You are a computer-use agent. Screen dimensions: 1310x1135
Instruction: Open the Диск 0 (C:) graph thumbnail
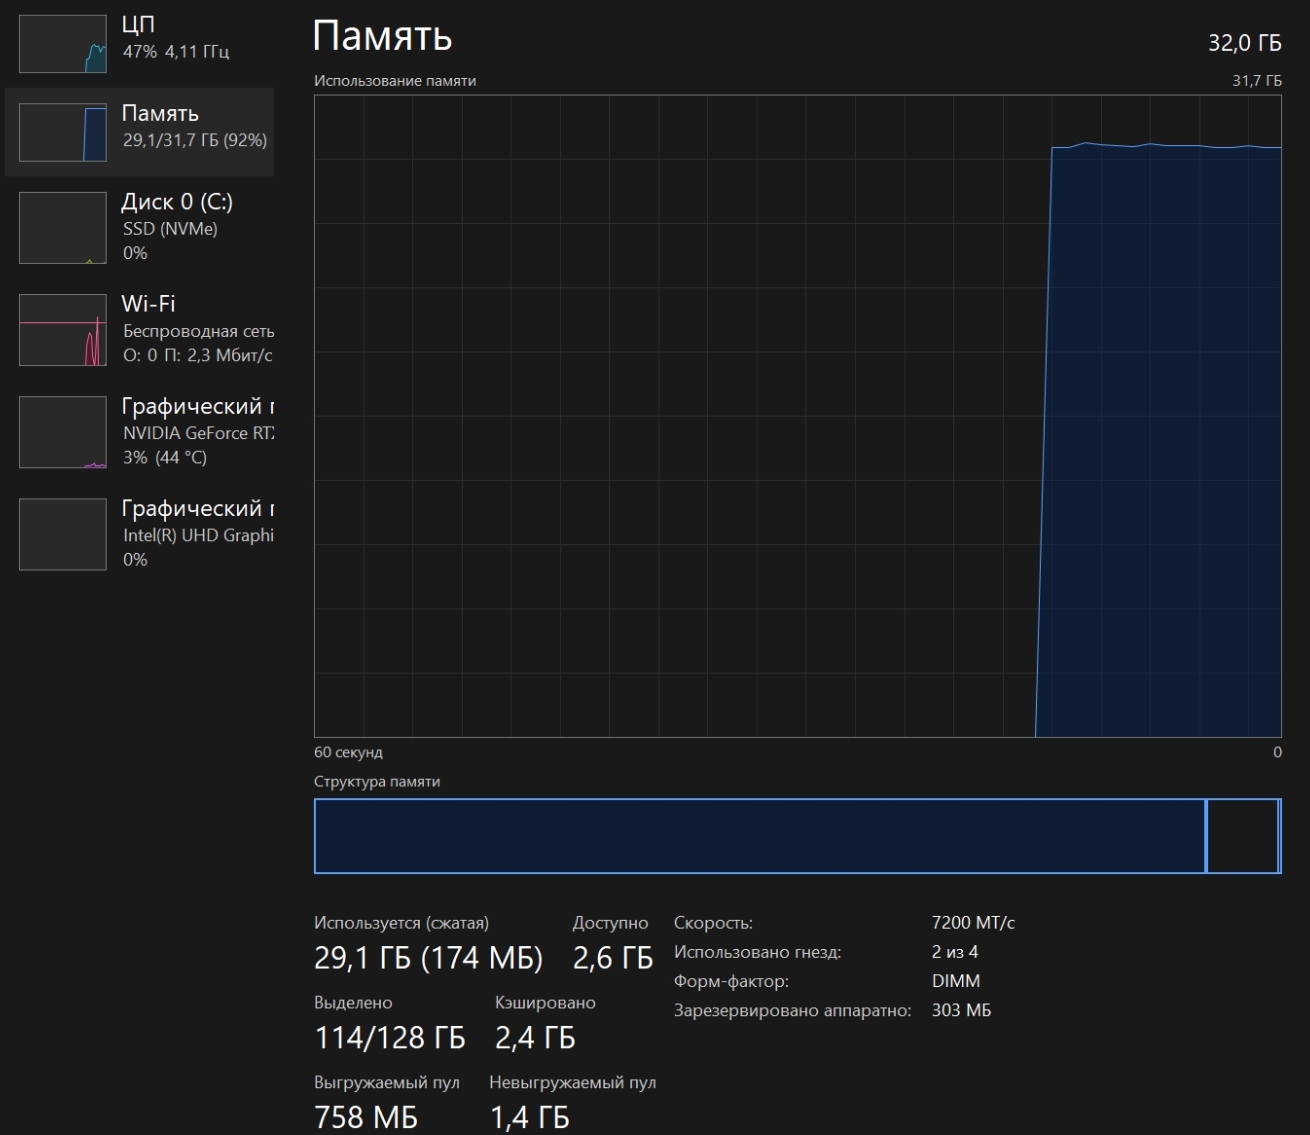[x=63, y=228]
